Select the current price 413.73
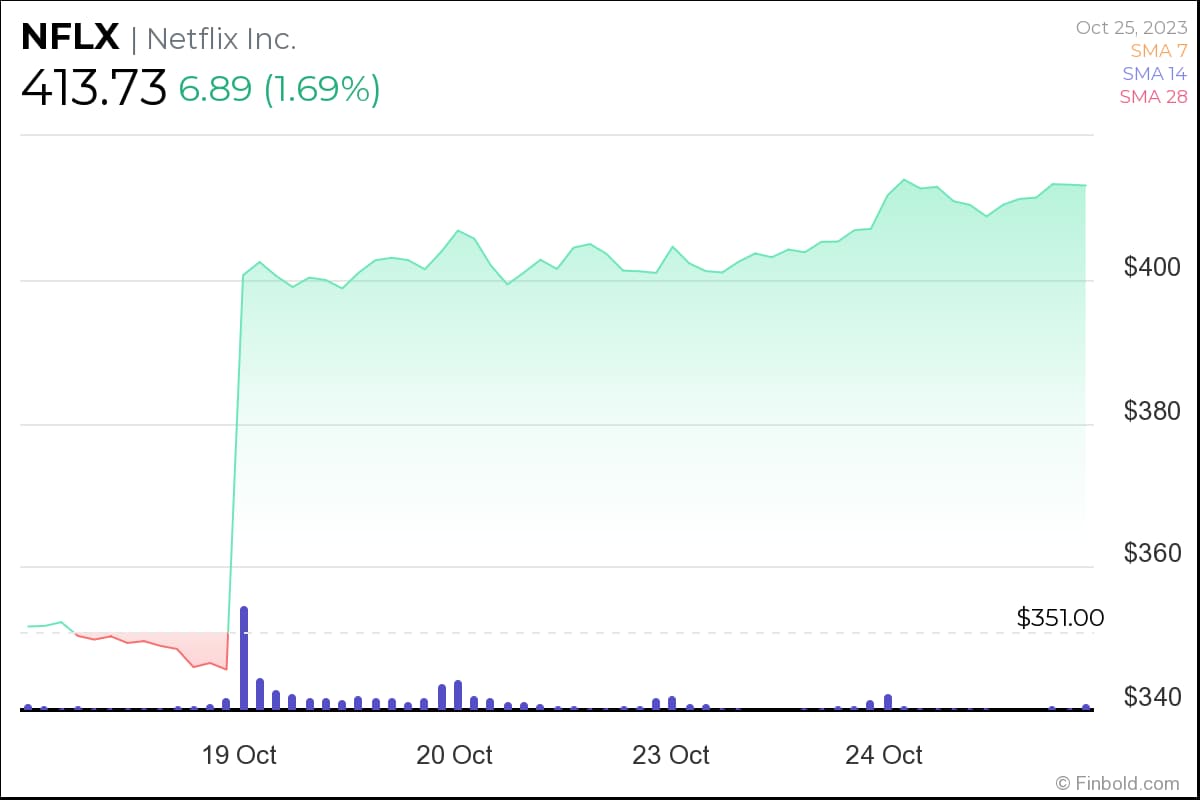This screenshot has width=1200, height=800. click(94, 89)
